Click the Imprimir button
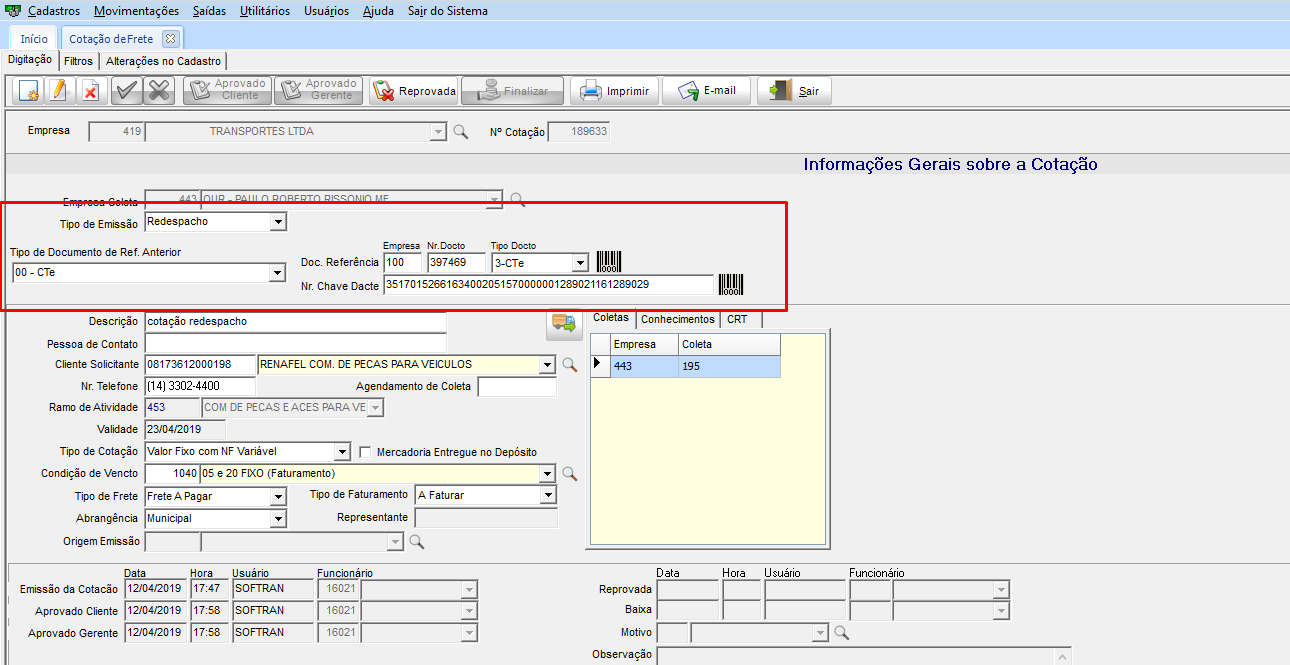Screen dimensions: 1290x665 tap(616, 91)
